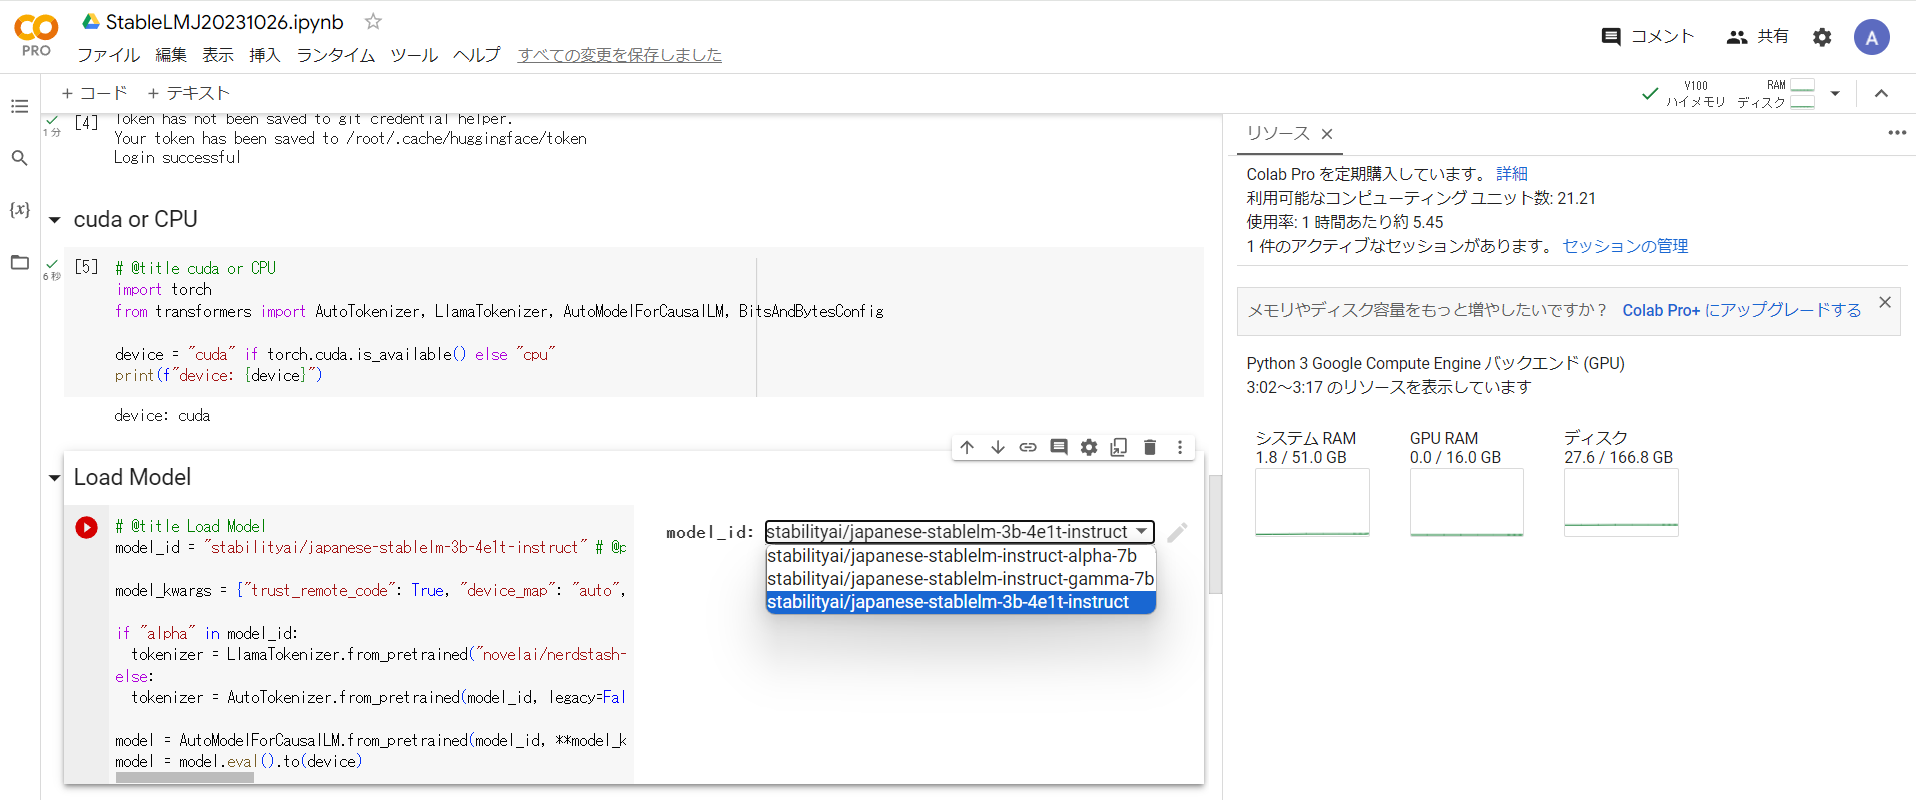Viewport: 1916px width, 800px height.
Task: Click the GPU RAM usage graph
Action: pyautogui.click(x=1467, y=503)
